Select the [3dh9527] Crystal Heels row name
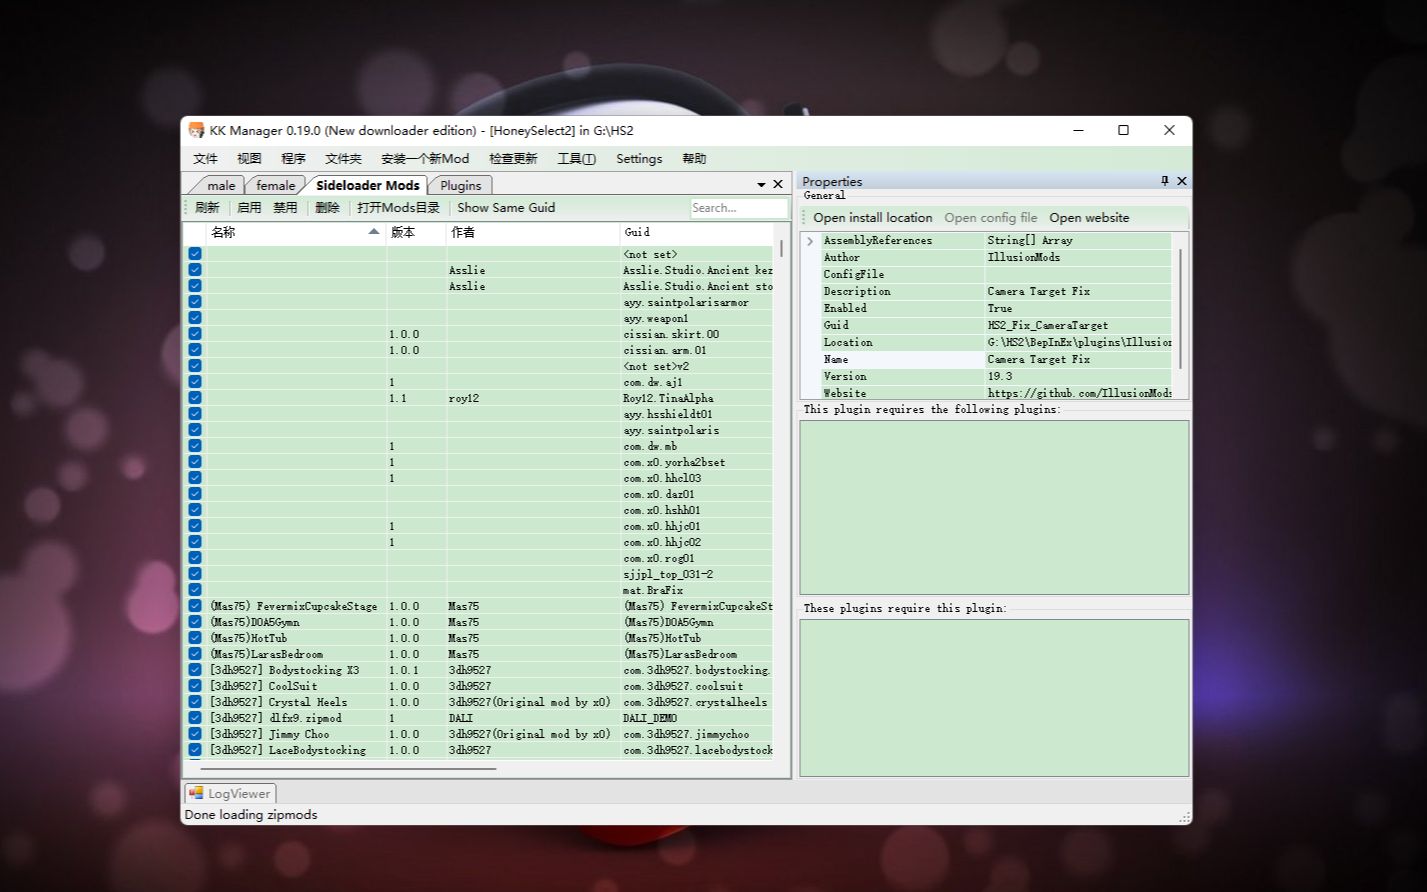 [x=278, y=702]
